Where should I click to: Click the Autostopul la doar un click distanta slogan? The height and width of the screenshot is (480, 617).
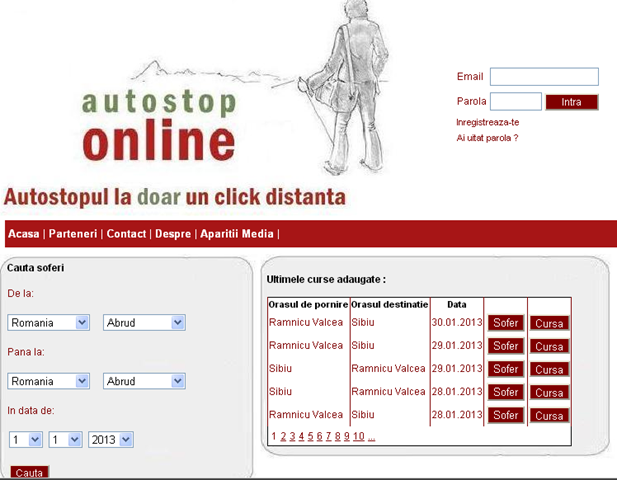click(175, 197)
